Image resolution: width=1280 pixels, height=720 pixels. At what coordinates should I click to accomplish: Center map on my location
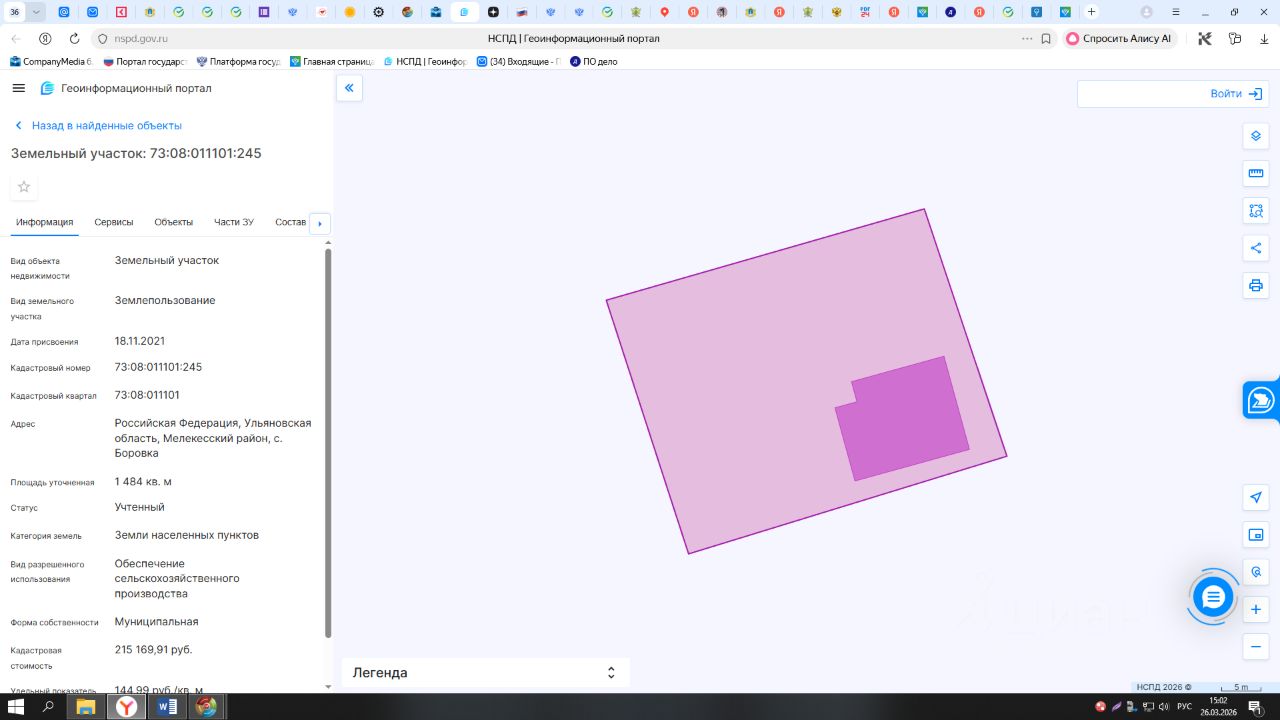point(1256,497)
